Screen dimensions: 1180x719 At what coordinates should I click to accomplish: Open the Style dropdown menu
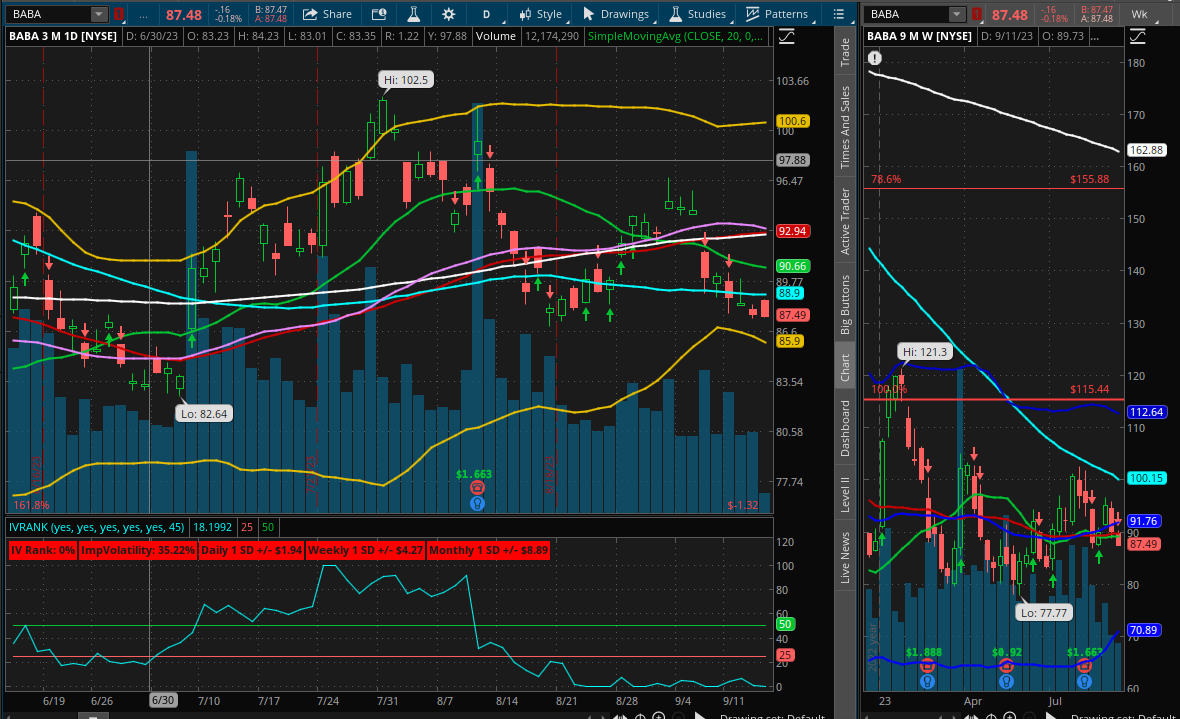[539, 14]
